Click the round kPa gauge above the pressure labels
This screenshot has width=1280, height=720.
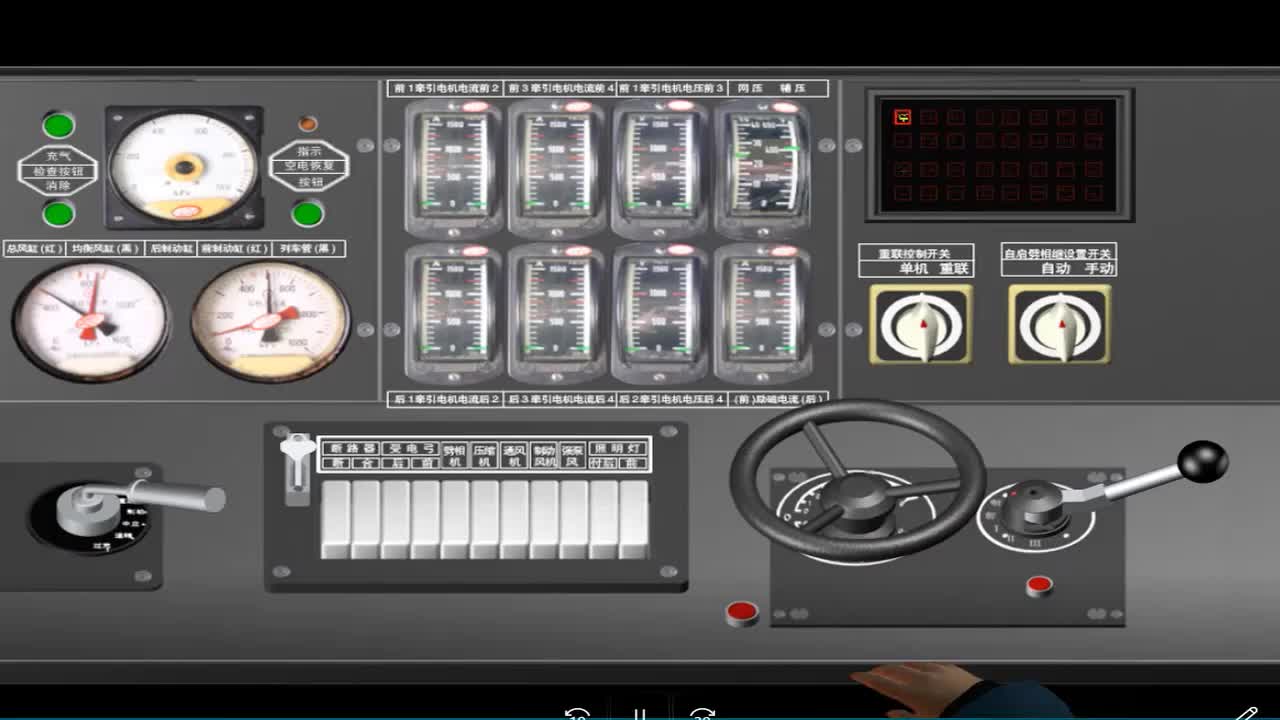(184, 166)
